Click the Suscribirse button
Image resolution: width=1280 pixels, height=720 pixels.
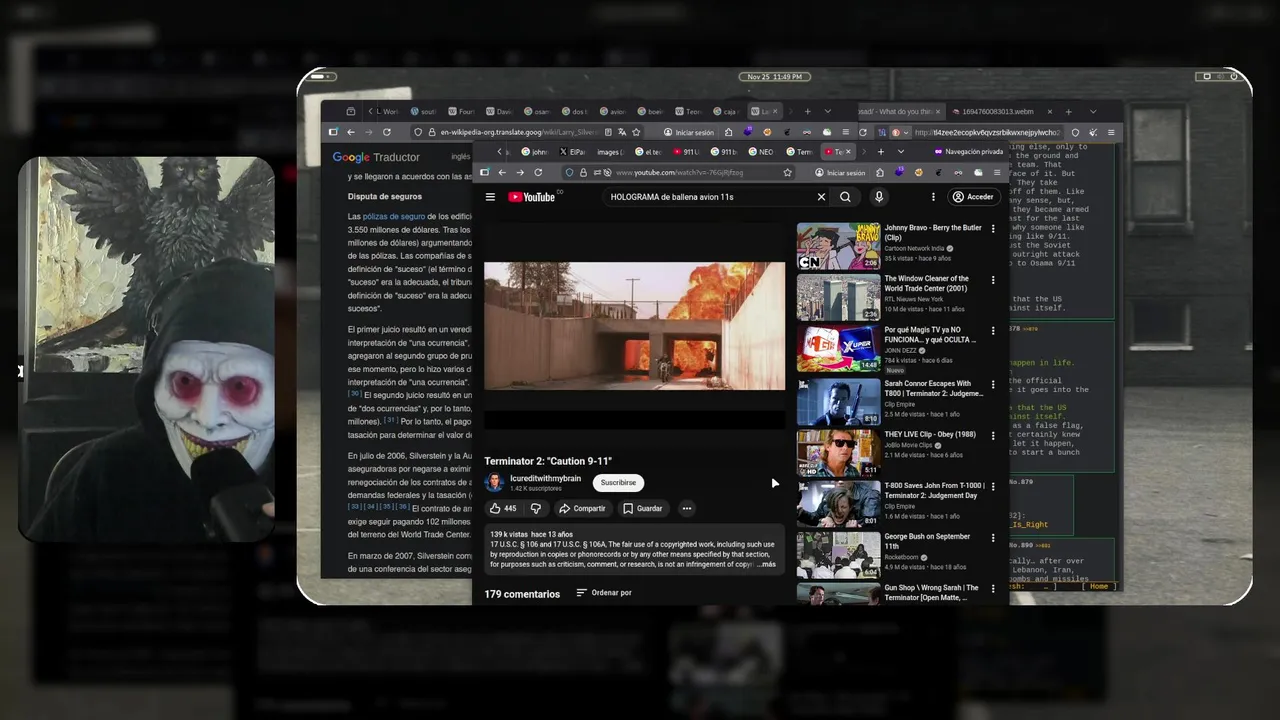point(618,483)
